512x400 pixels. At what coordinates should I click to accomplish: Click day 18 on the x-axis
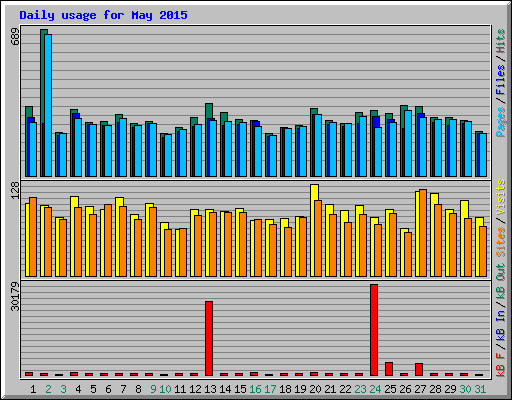tap(285, 389)
